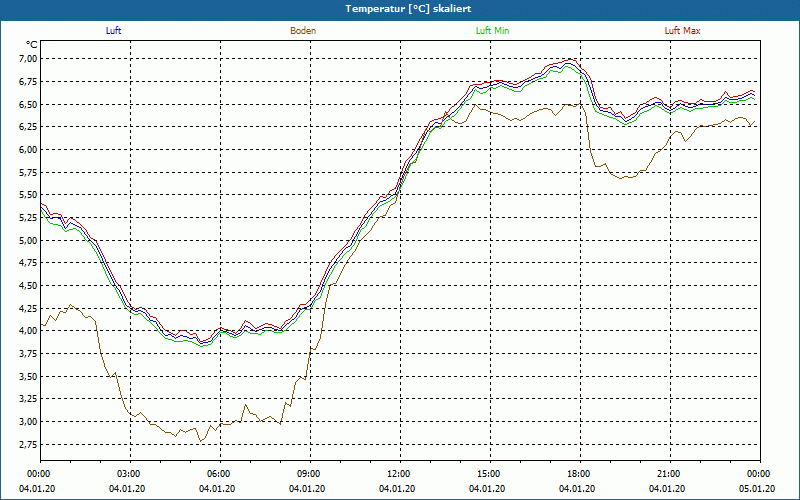Viewport: 800px width, 500px height.
Task: Click the Luft legend label
Action: (113, 31)
